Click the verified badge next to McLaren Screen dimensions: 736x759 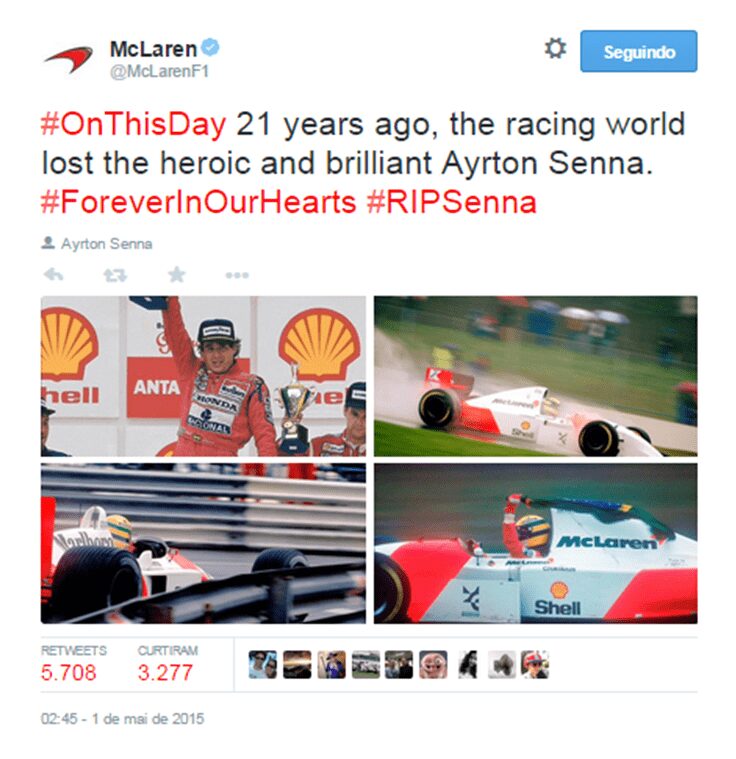tap(210, 48)
